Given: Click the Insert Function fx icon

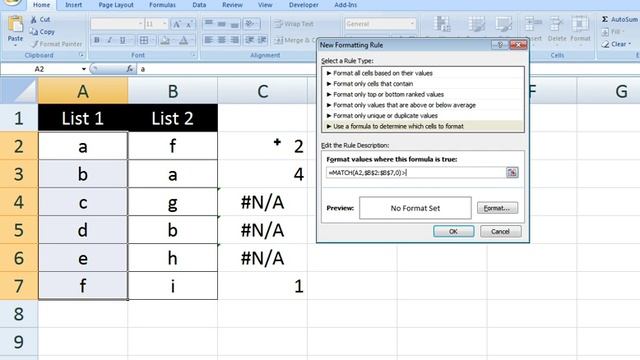Looking at the screenshot, I should 130,69.
